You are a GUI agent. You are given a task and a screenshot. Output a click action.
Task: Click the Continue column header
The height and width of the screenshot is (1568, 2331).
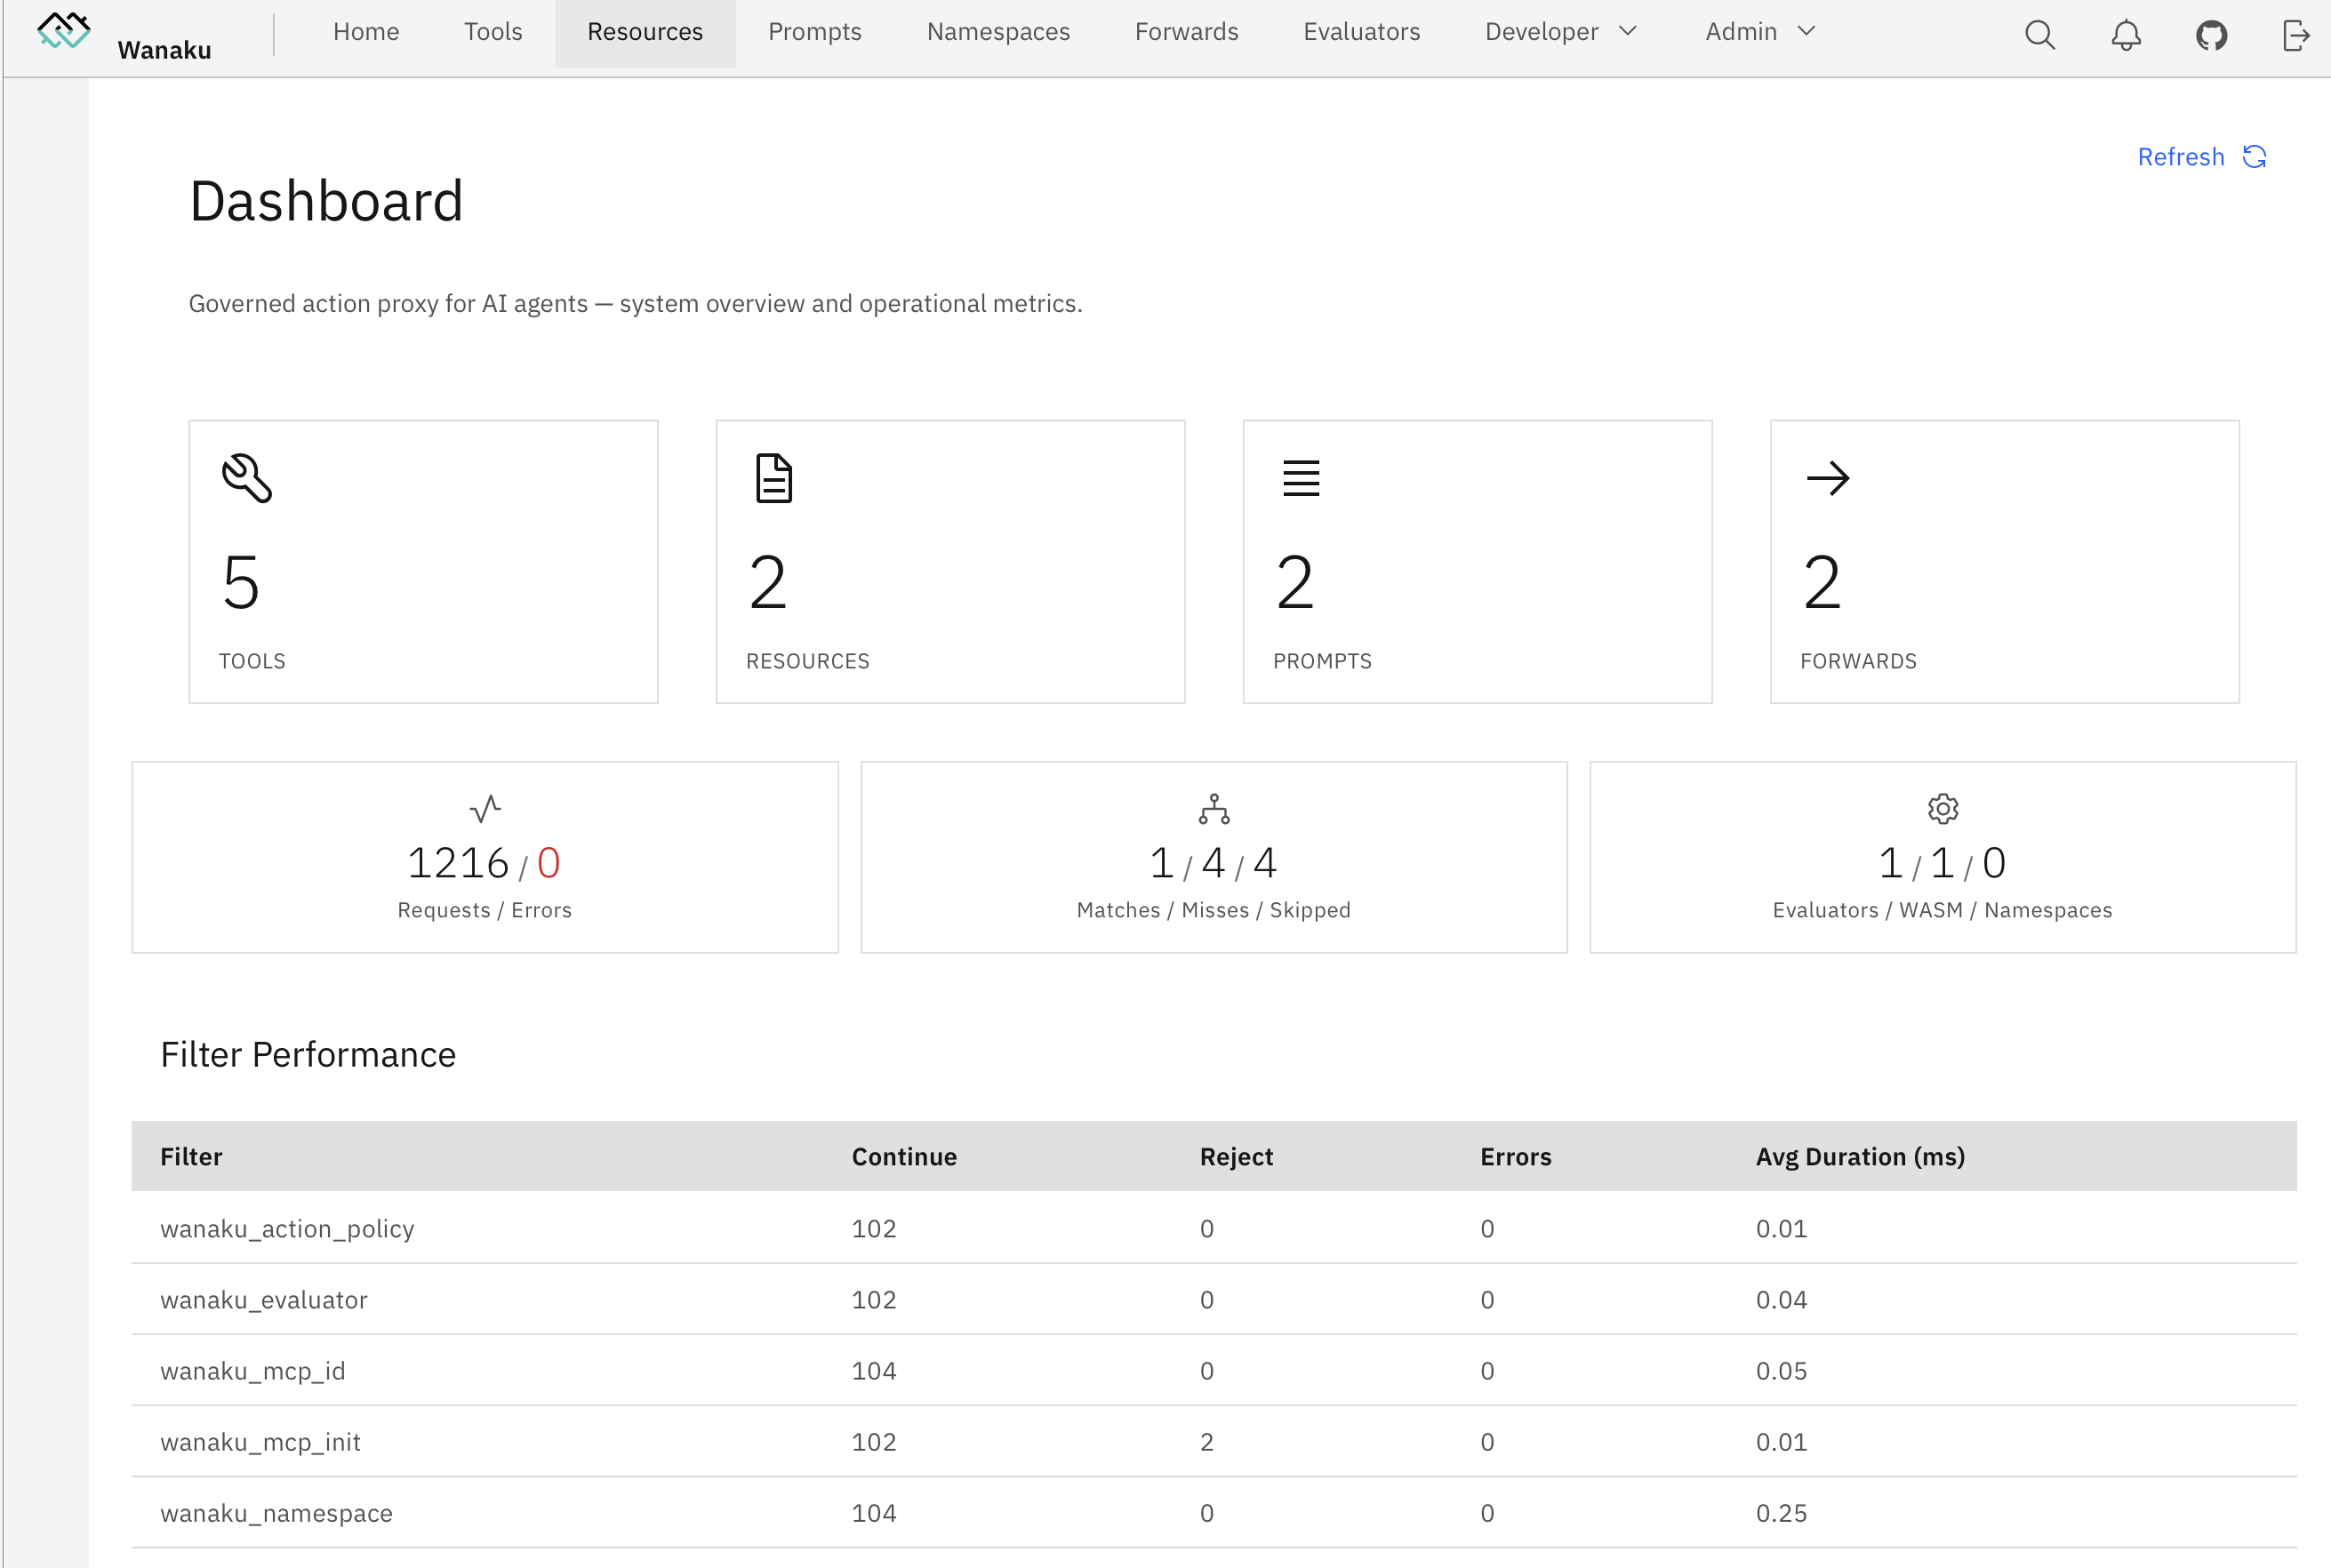pos(904,1157)
